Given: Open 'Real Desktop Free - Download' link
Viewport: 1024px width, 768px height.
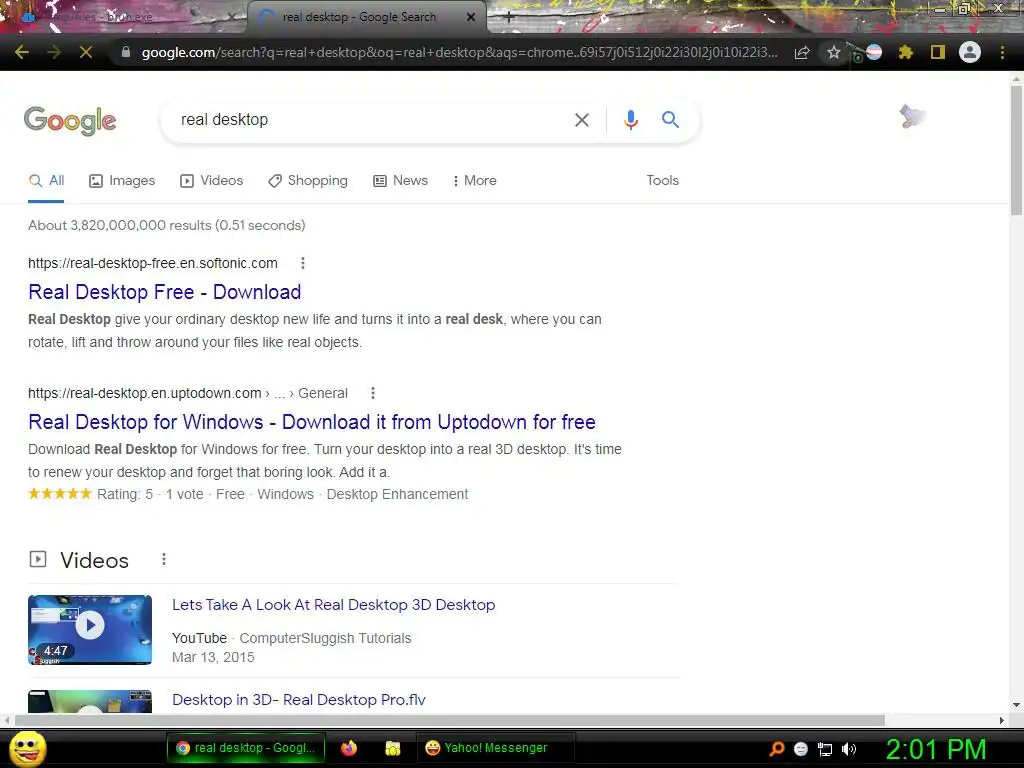Looking at the screenshot, I should (165, 292).
